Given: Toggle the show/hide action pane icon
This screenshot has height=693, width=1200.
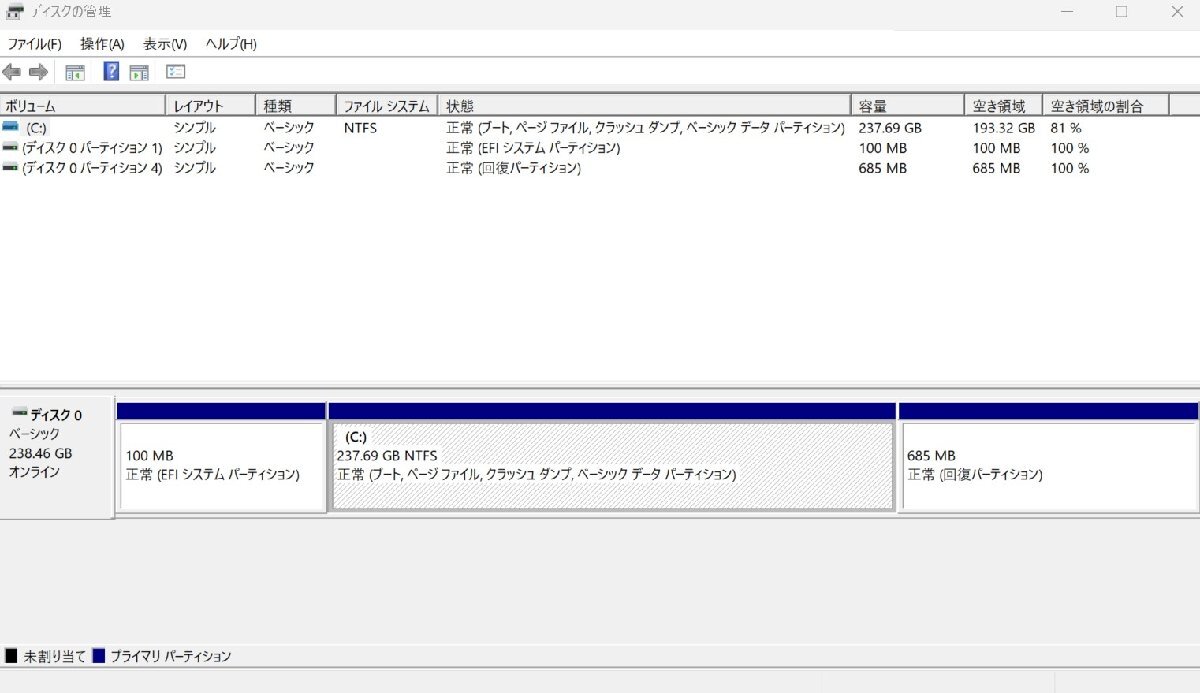Looking at the screenshot, I should [x=139, y=72].
